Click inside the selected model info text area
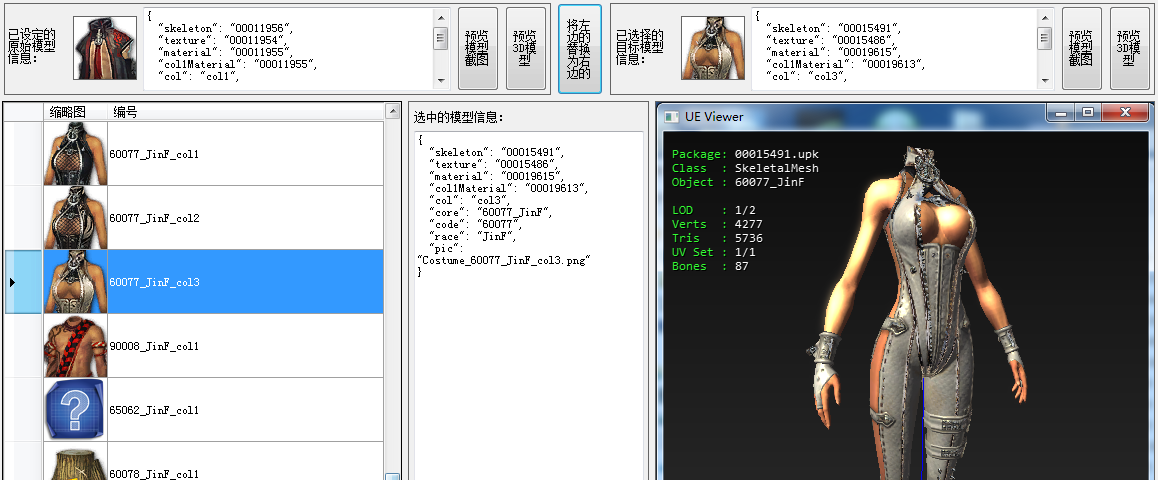The width and height of the screenshot is (1158, 480). (529, 306)
